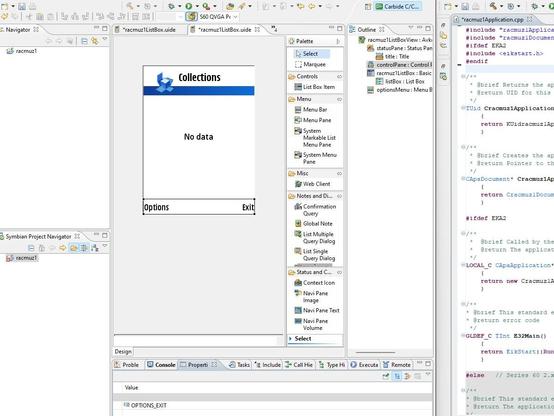Open the Call Hierarchy tab
The width and height of the screenshot is (554, 416).
(x=299, y=365)
